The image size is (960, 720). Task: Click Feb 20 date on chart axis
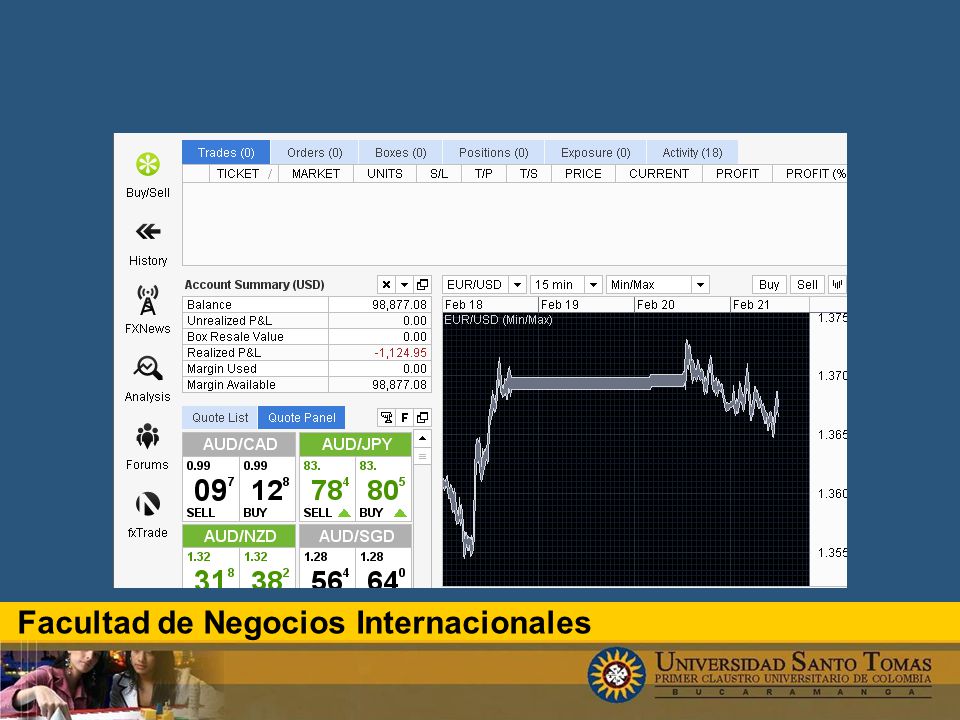(x=656, y=305)
